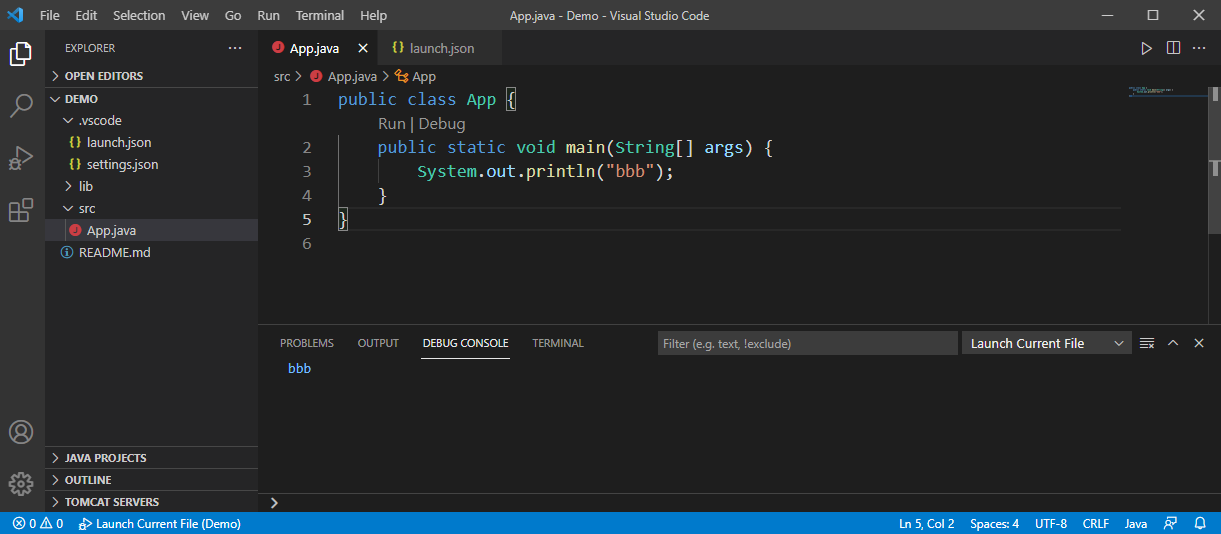The image size is (1221, 534).
Task: Open the Explorer view in activity bar
Action: [21, 54]
